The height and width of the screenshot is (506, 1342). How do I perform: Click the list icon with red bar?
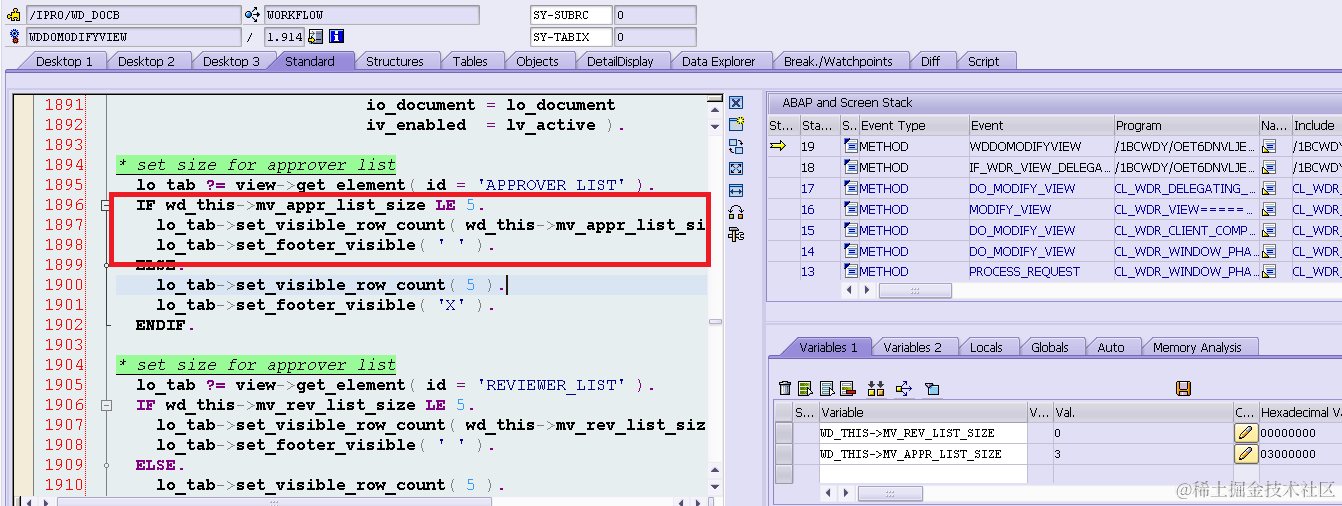[847, 388]
